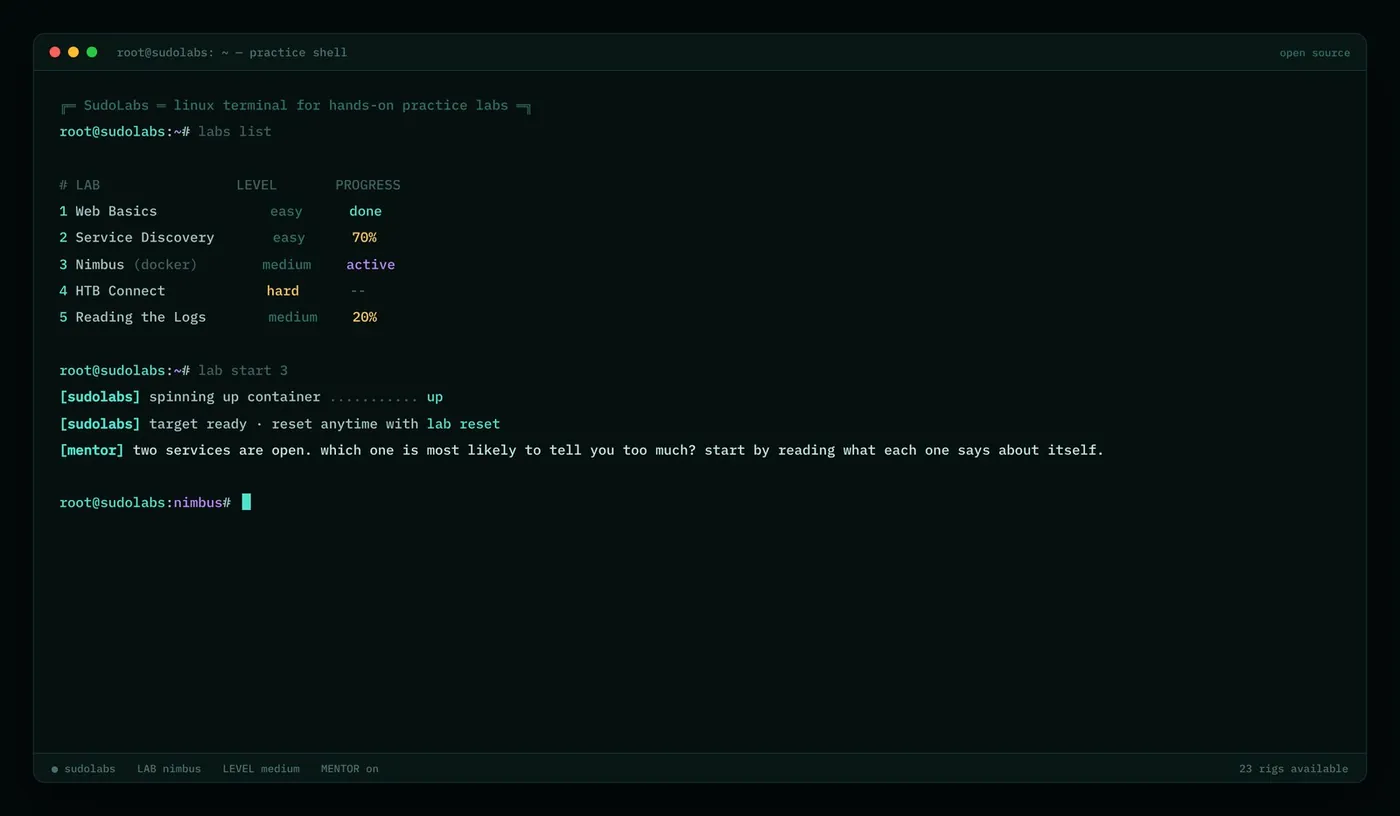Screen dimensions: 1400x816
Task: Click '23 rigs available' in status bar
Action: (1293, 769)
